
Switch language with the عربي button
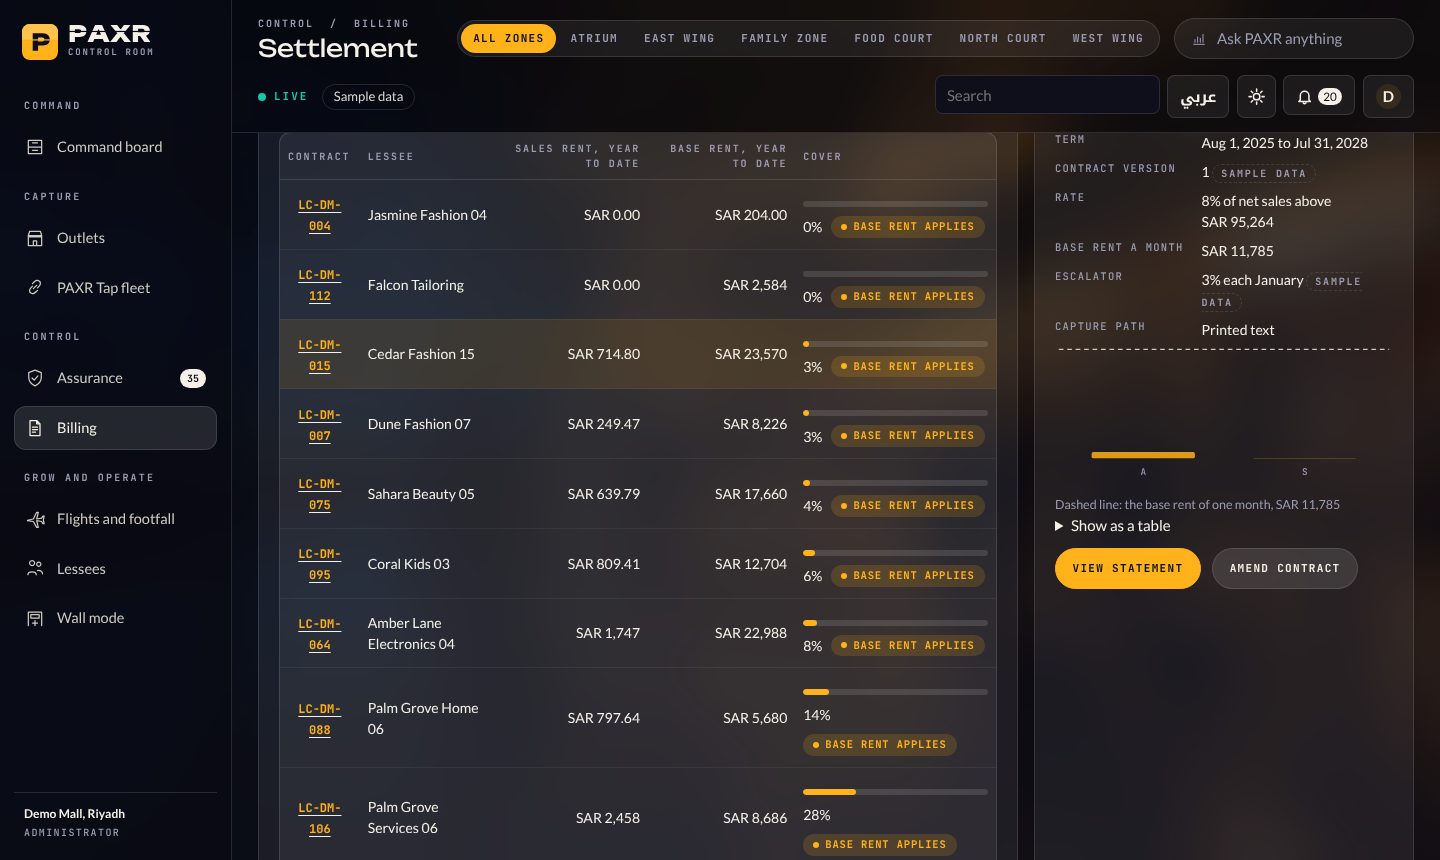click(1198, 97)
